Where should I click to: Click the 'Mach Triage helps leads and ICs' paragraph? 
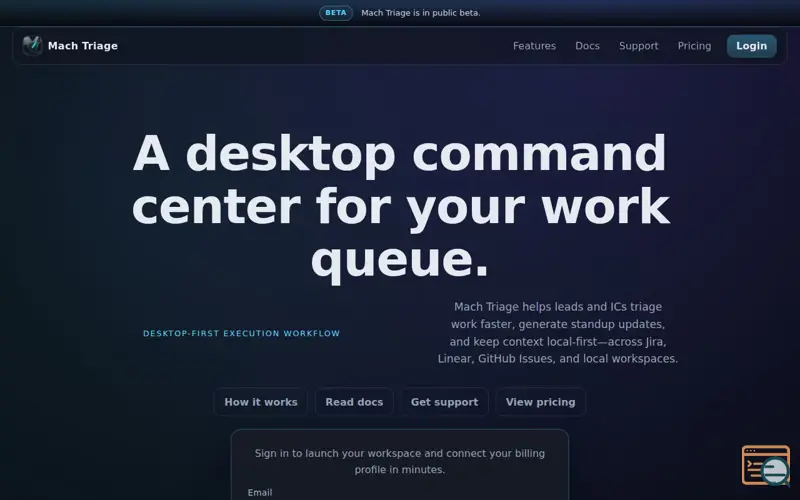(558, 333)
